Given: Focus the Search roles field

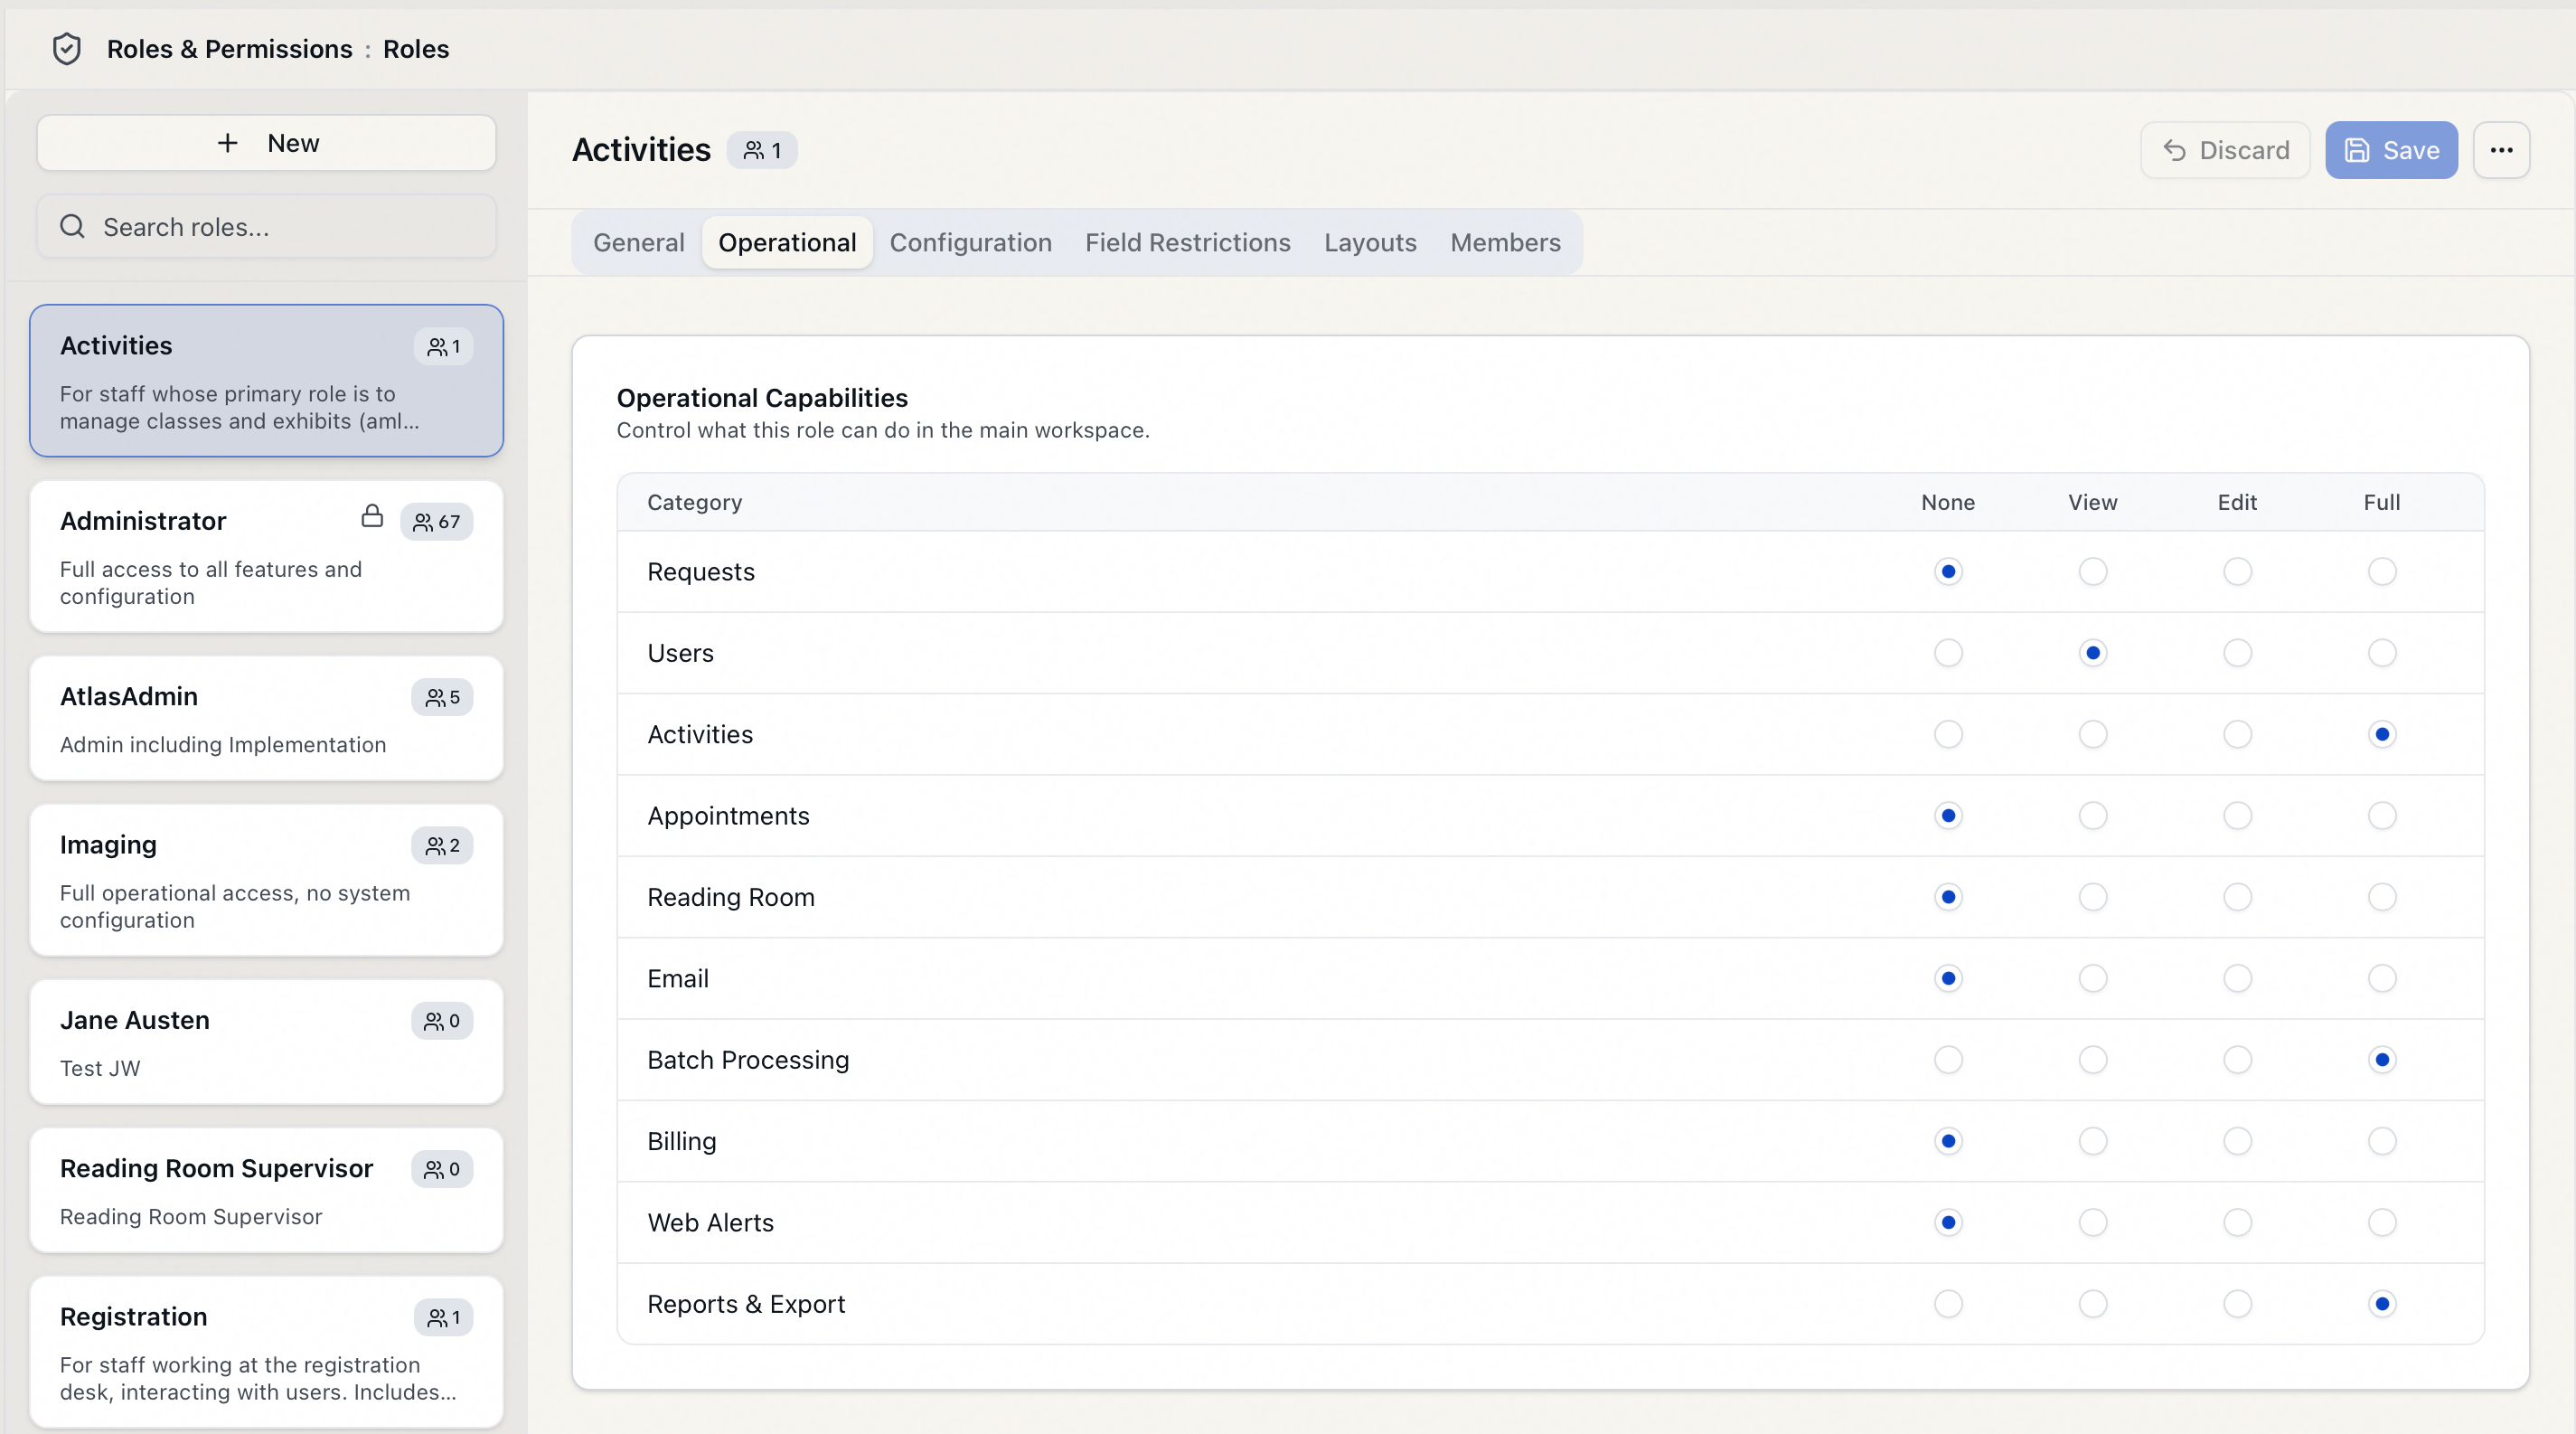Looking at the screenshot, I should [x=266, y=227].
